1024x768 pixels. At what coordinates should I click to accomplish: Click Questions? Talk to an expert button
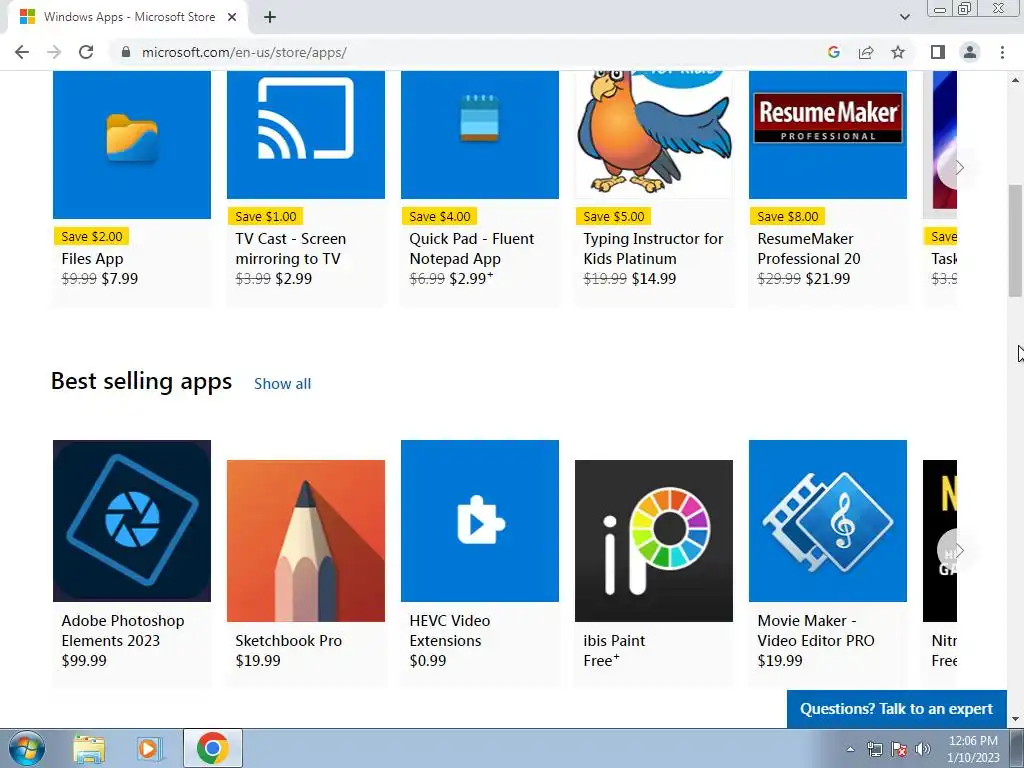897,709
